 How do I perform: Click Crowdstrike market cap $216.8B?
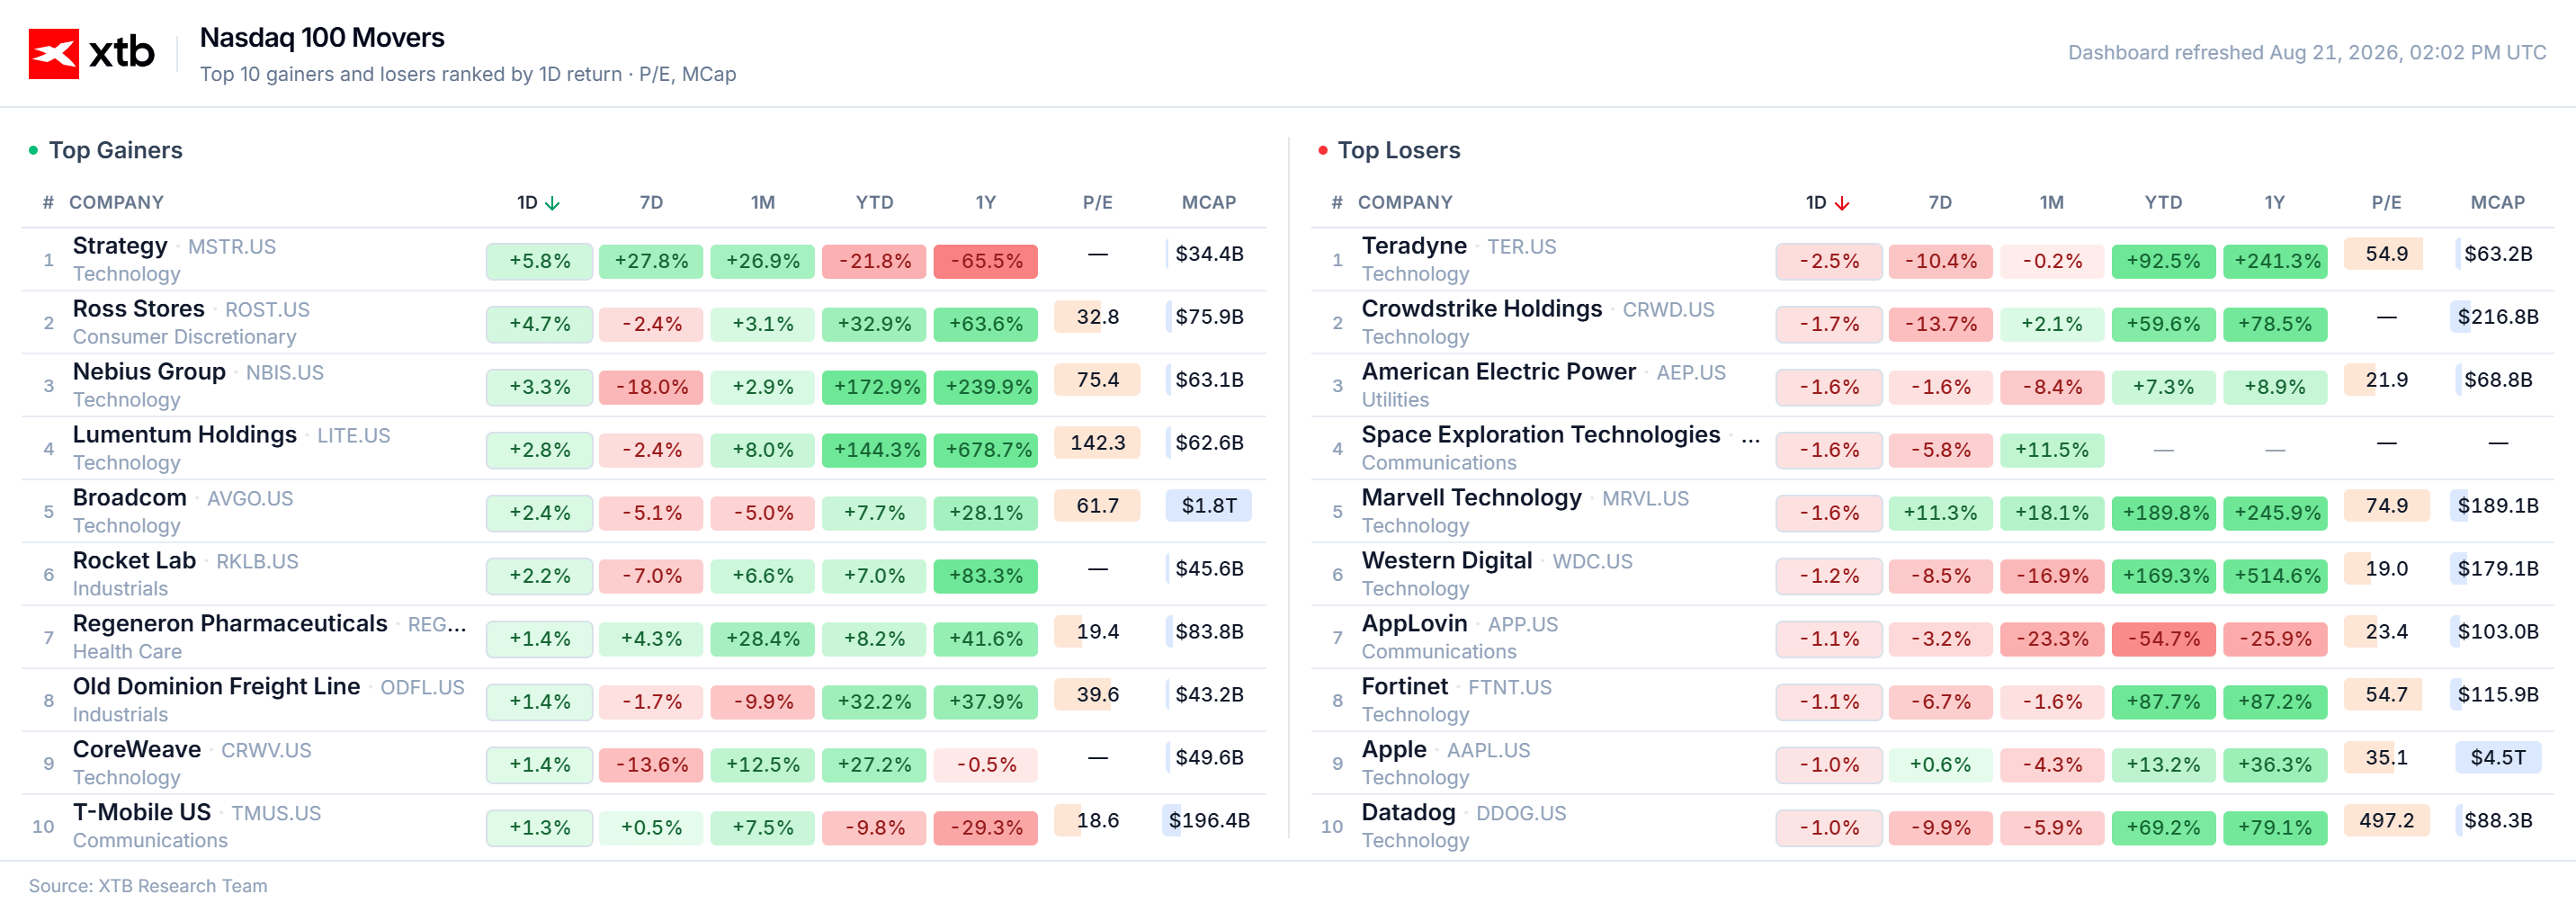click(x=2498, y=317)
